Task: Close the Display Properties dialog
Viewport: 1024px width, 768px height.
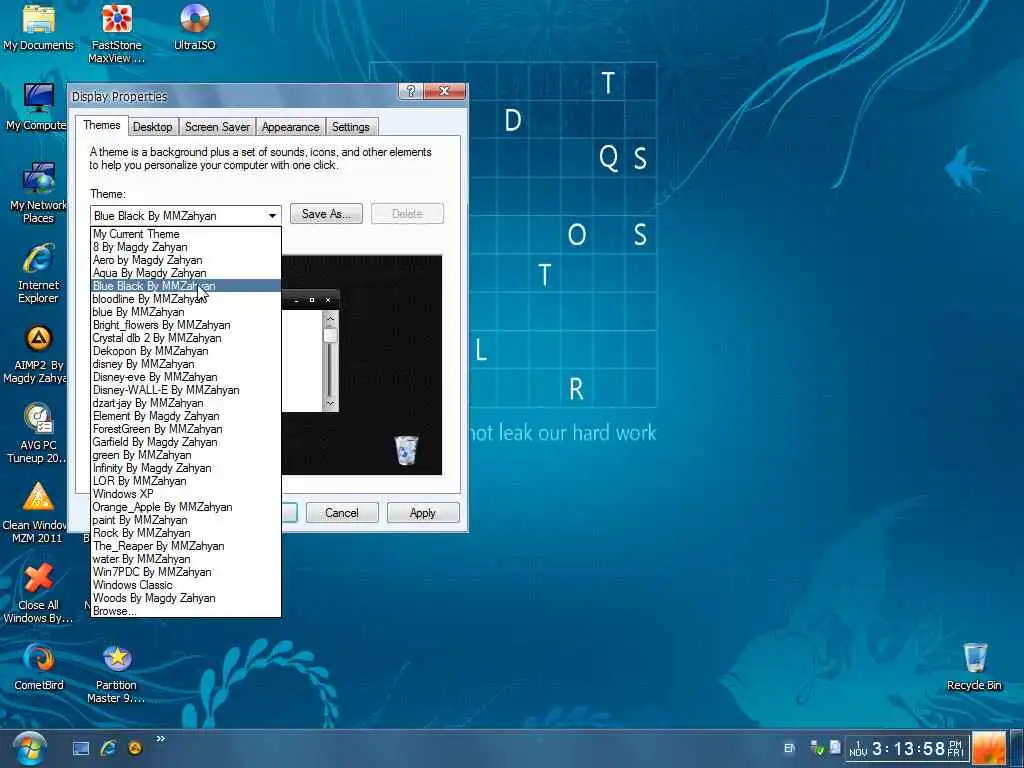Action: [444, 91]
